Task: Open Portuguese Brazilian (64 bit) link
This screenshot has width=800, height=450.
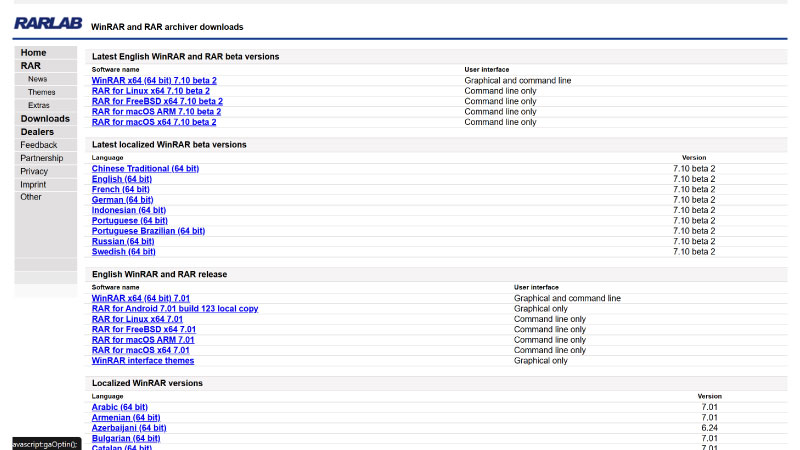Action: 148,231
